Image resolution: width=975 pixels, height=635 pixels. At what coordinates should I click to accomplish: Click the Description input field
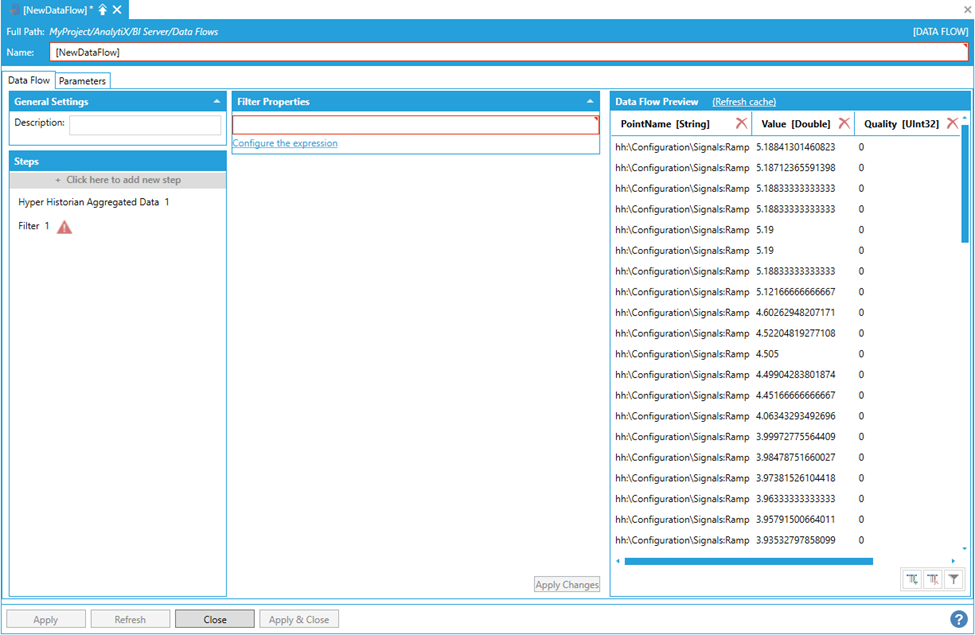click(x=145, y=125)
